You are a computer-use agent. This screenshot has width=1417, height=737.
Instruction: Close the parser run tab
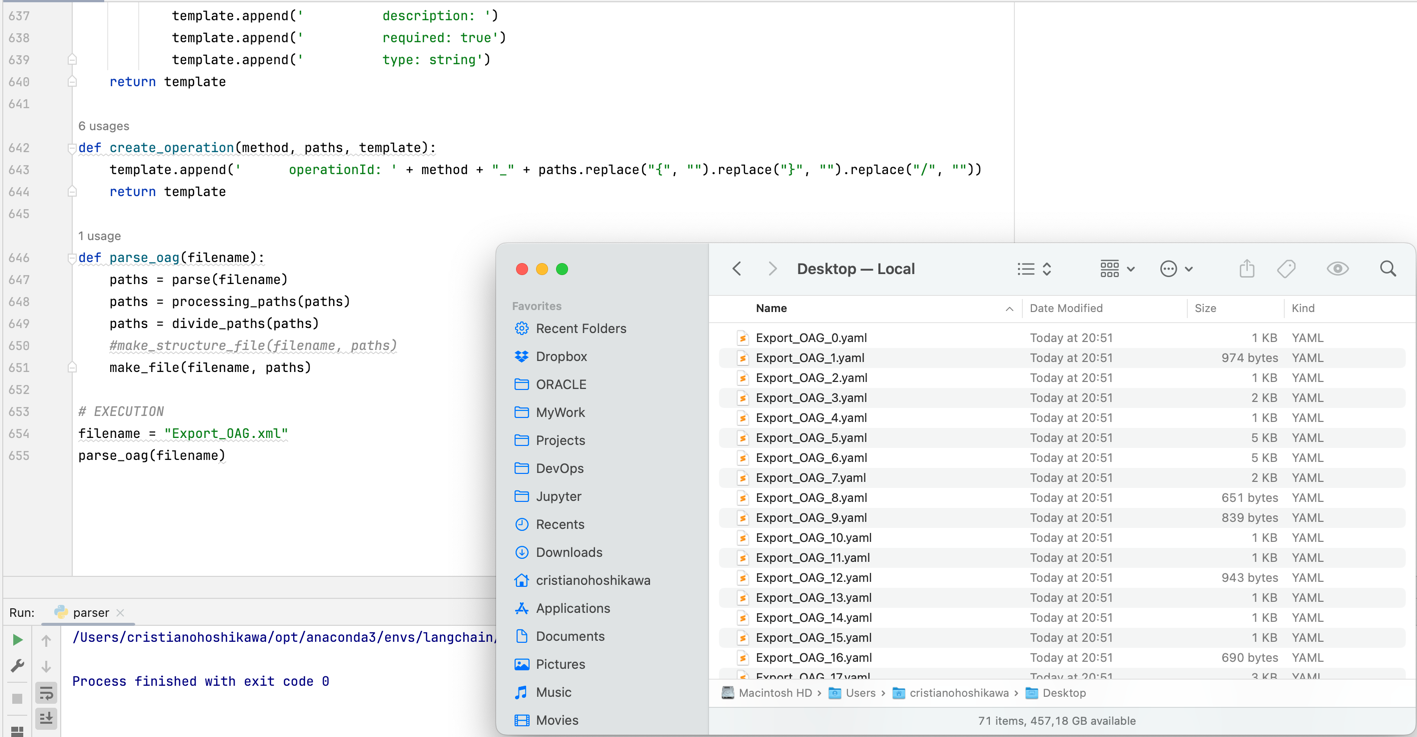pyautogui.click(x=121, y=613)
